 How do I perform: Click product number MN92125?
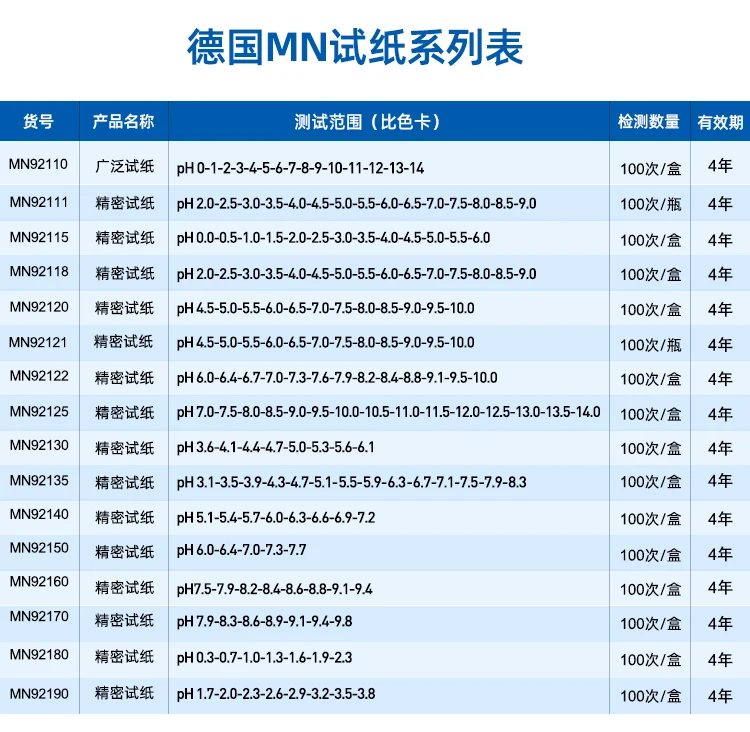coord(39,411)
